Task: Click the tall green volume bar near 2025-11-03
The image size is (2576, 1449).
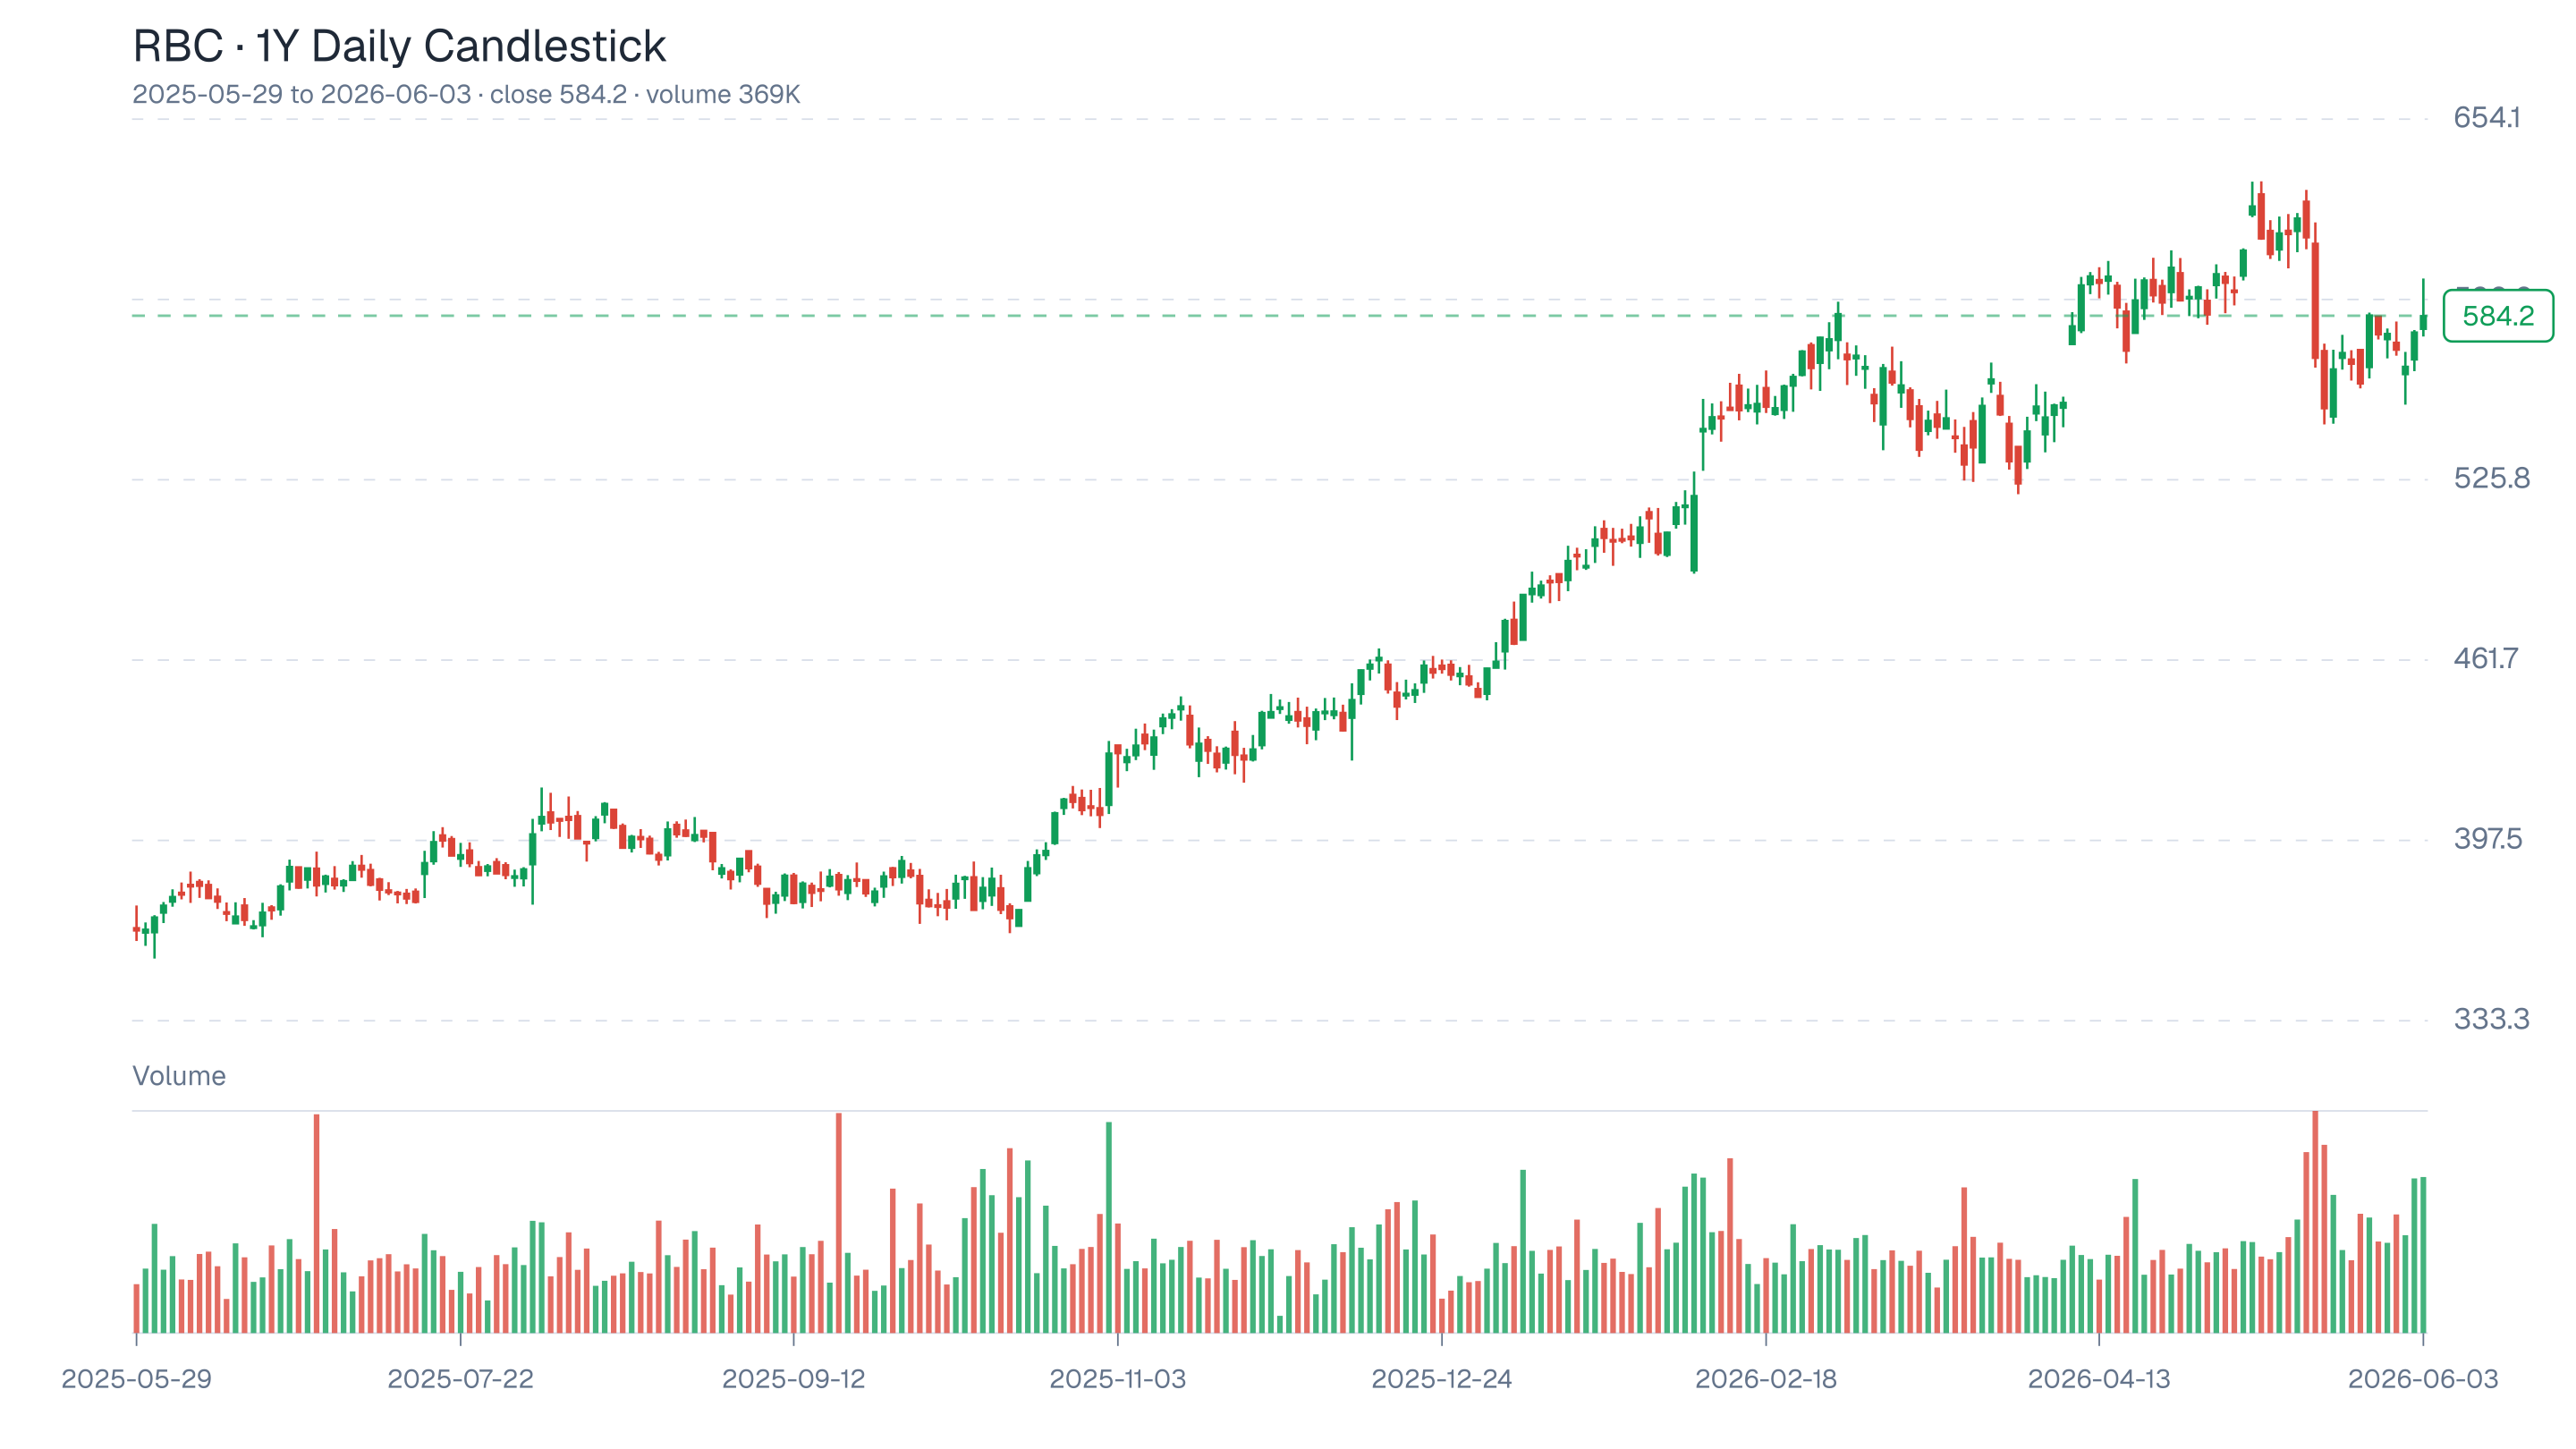Action: [1109, 1228]
